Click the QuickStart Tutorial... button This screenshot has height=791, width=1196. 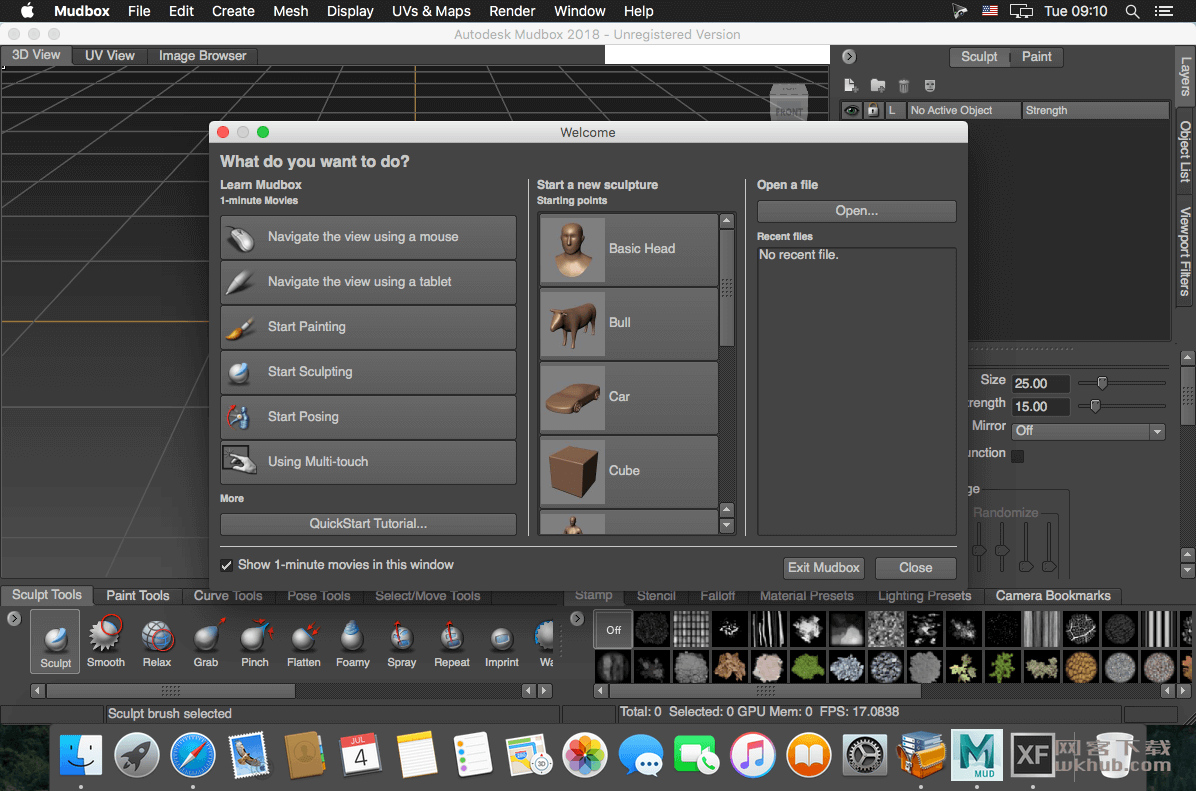click(368, 524)
